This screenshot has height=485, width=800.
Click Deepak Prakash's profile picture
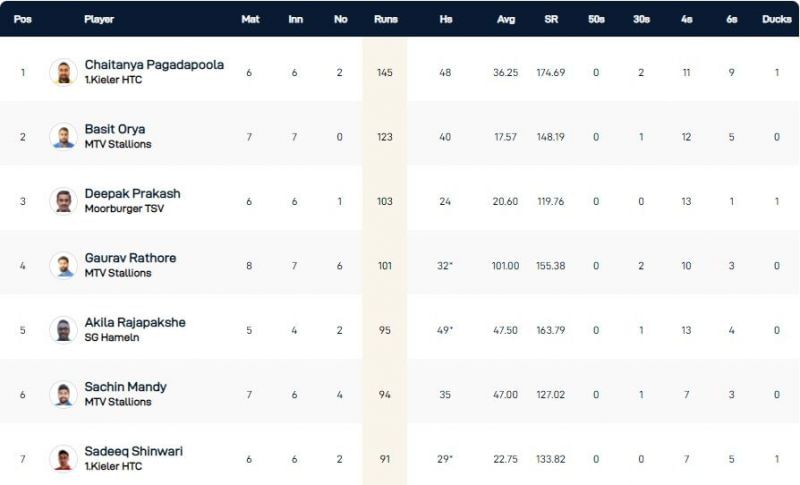click(63, 200)
